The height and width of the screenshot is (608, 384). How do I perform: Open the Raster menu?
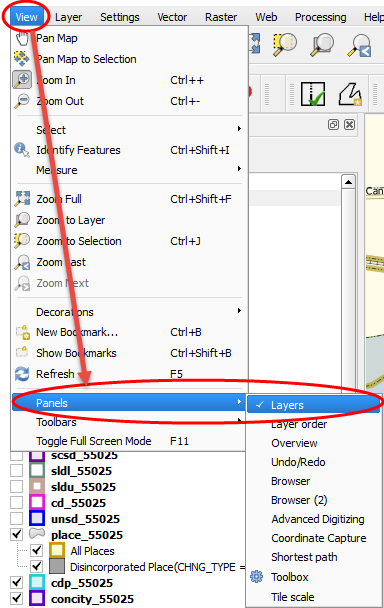[221, 17]
